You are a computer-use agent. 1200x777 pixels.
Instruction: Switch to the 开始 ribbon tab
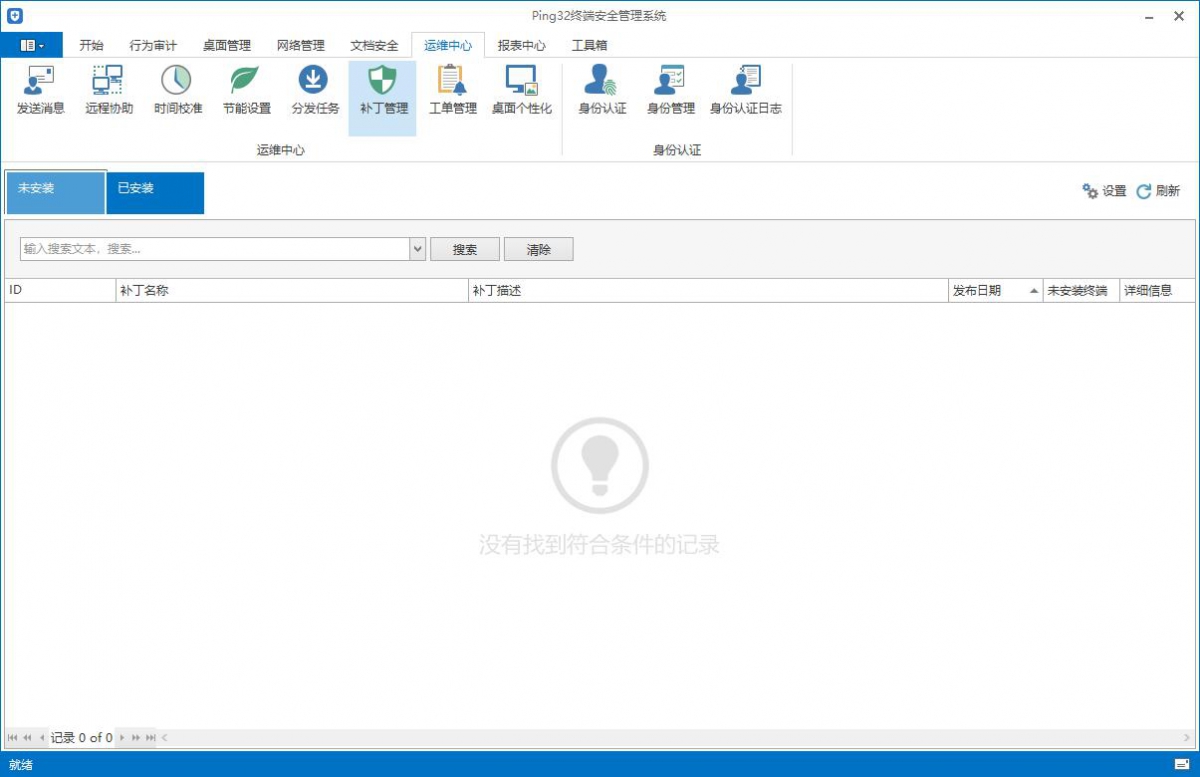coord(91,45)
